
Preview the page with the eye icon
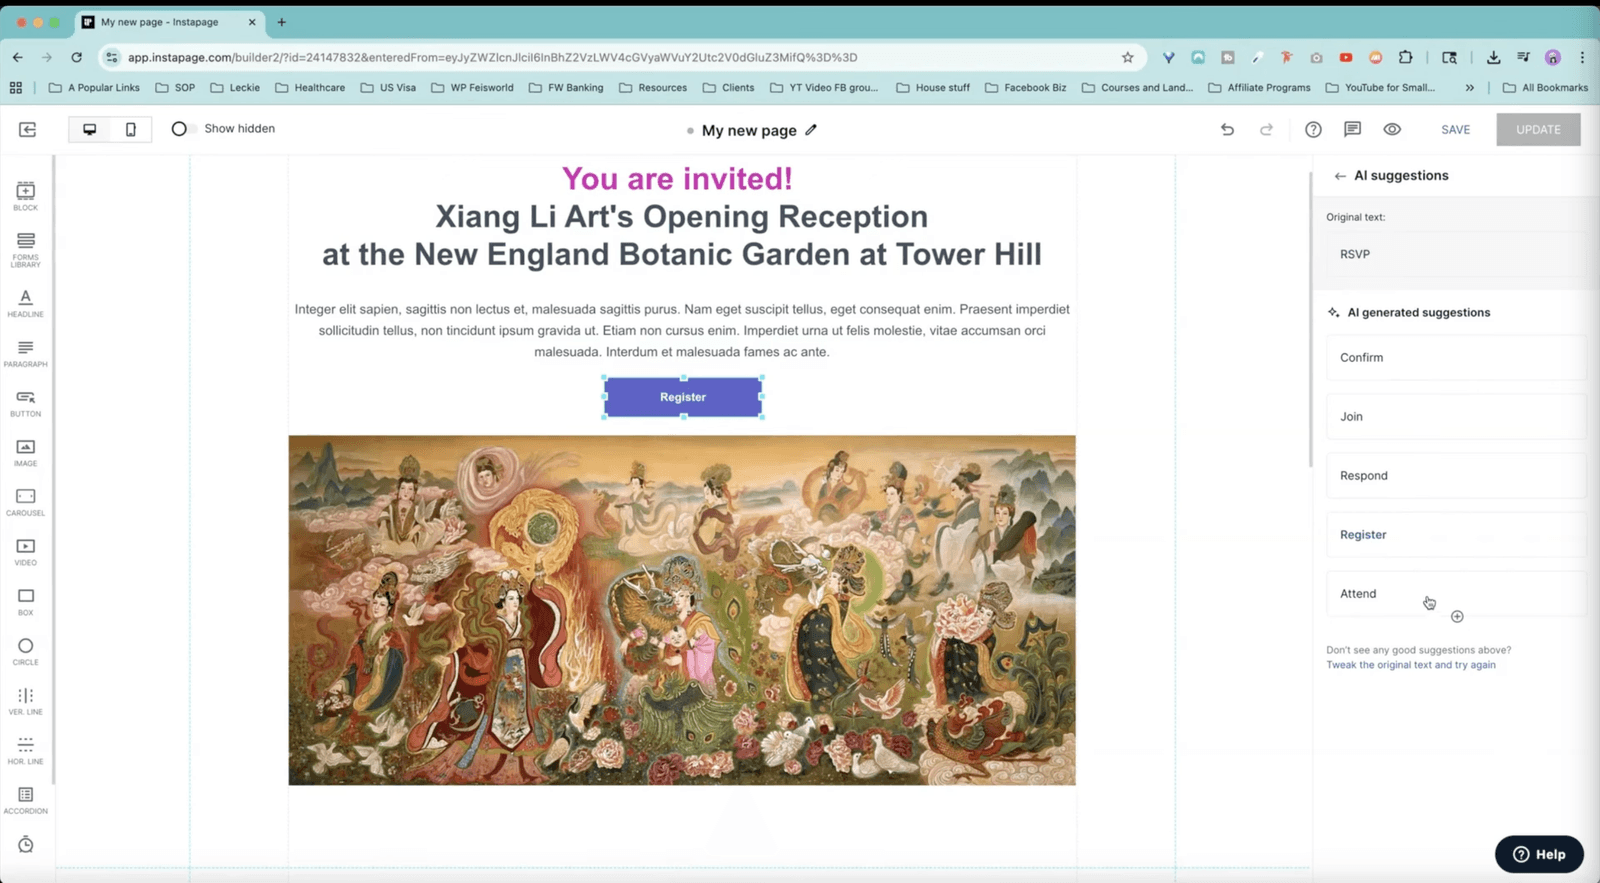tap(1392, 129)
